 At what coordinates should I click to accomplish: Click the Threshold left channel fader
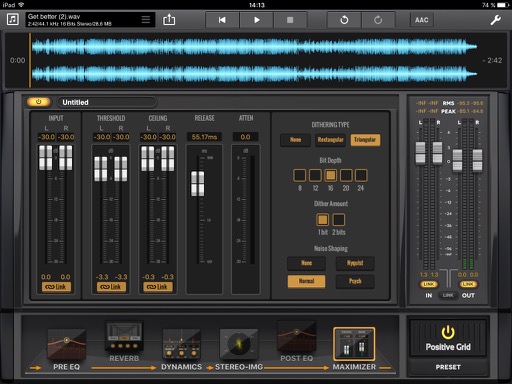point(101,169)
